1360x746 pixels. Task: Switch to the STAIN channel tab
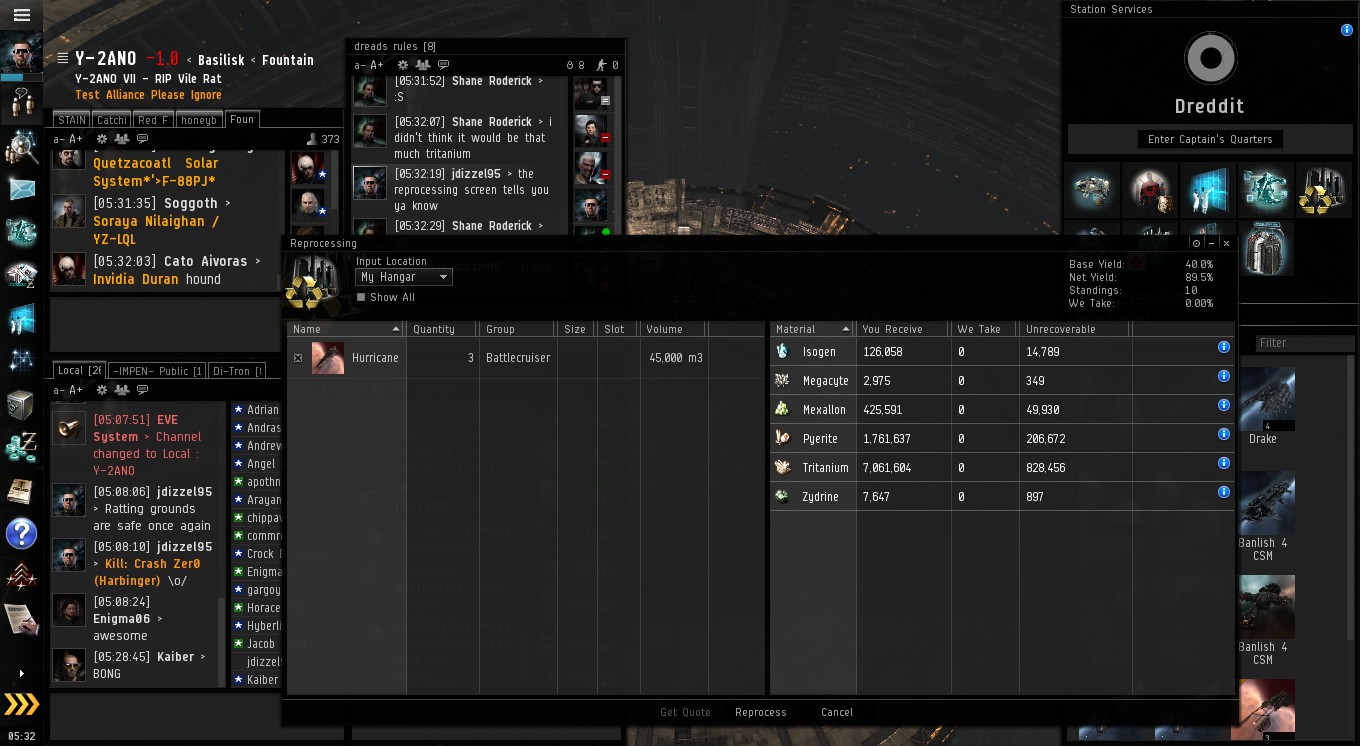point(71,120)
